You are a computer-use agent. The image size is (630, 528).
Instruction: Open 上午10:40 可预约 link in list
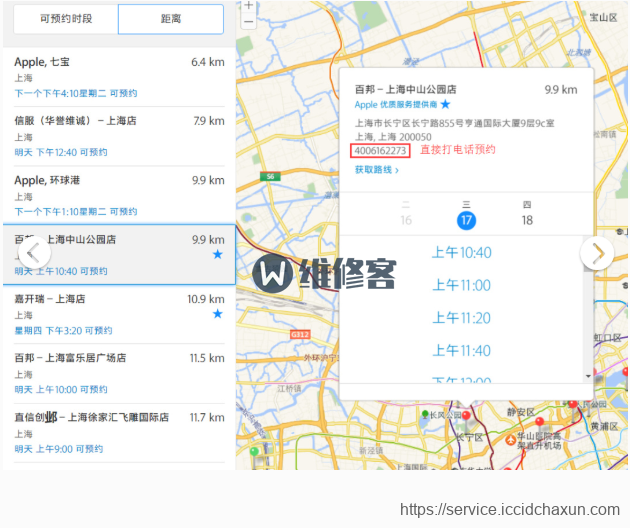(x=61, y=271)
